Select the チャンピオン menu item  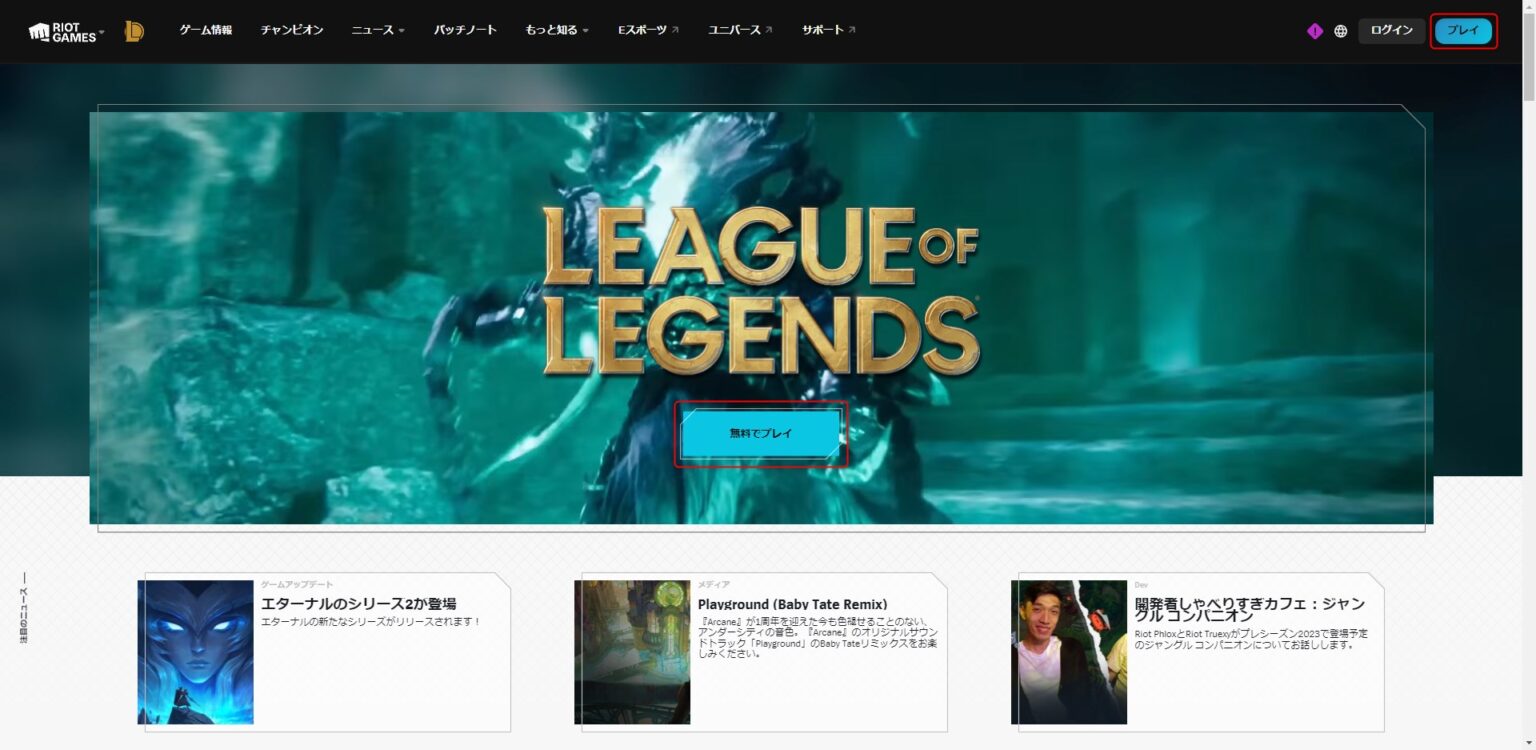[x=292, y=29]
